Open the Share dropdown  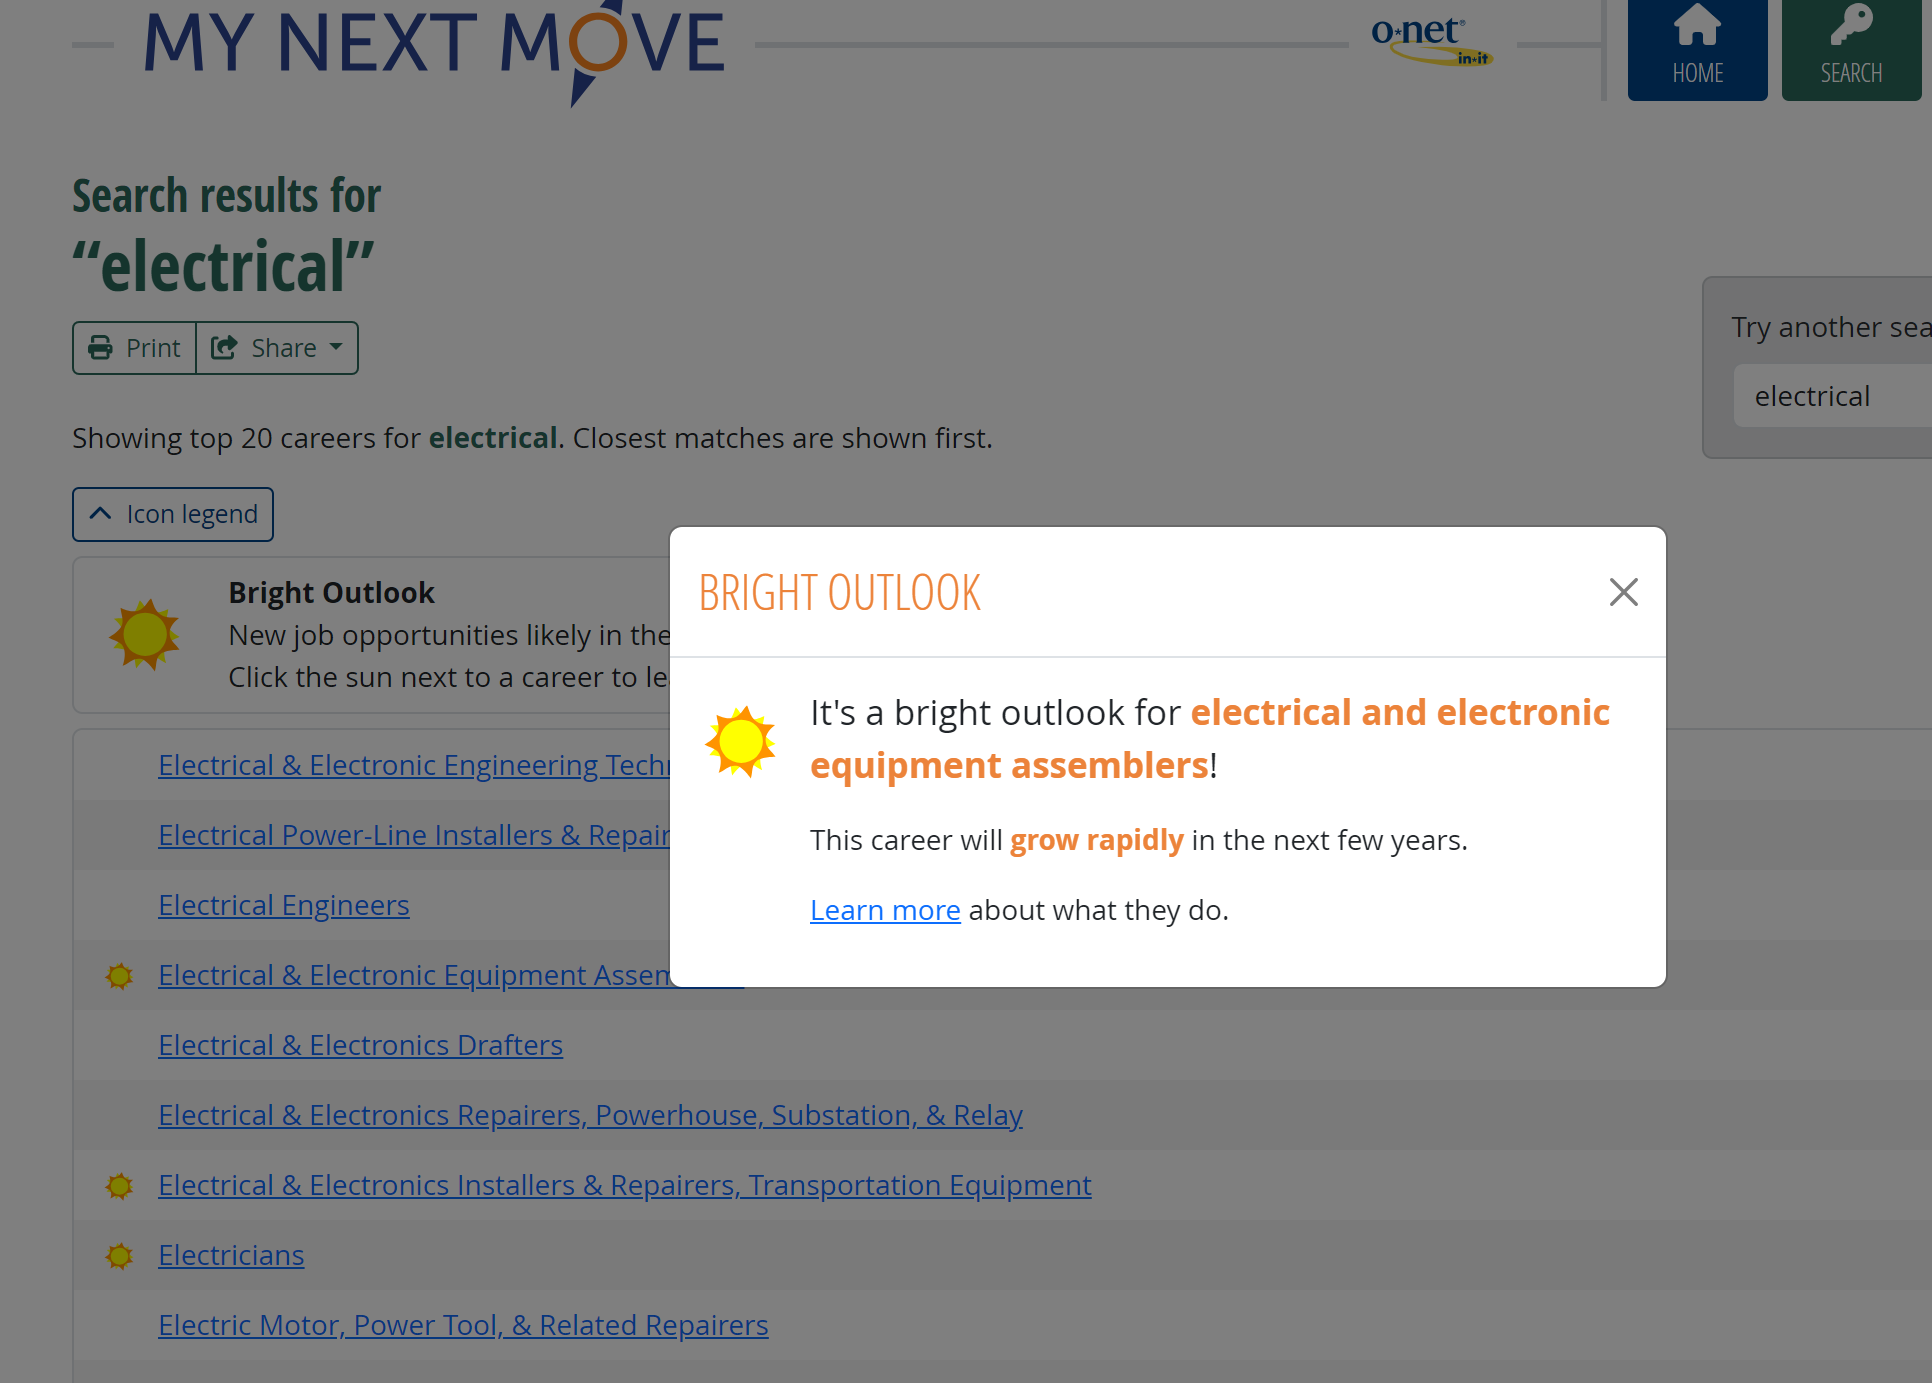point(277,348)
